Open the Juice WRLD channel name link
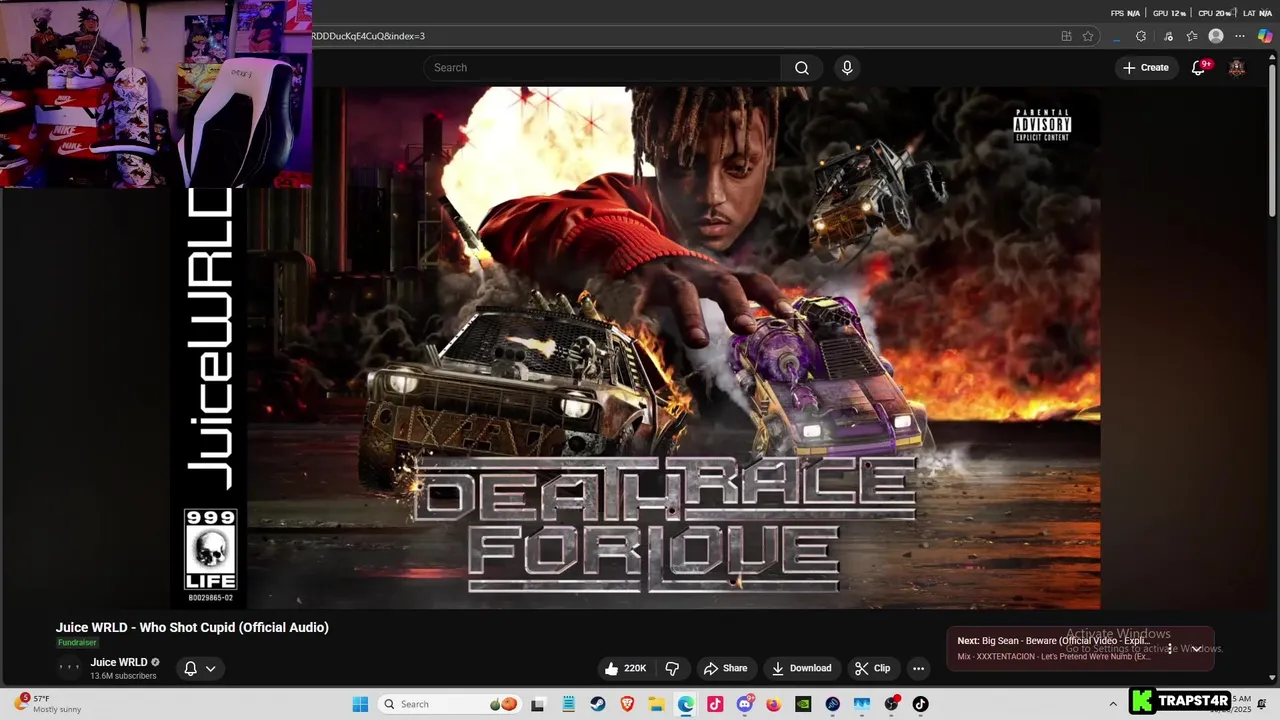The image size is (1280, 720). tap(119, 662)
